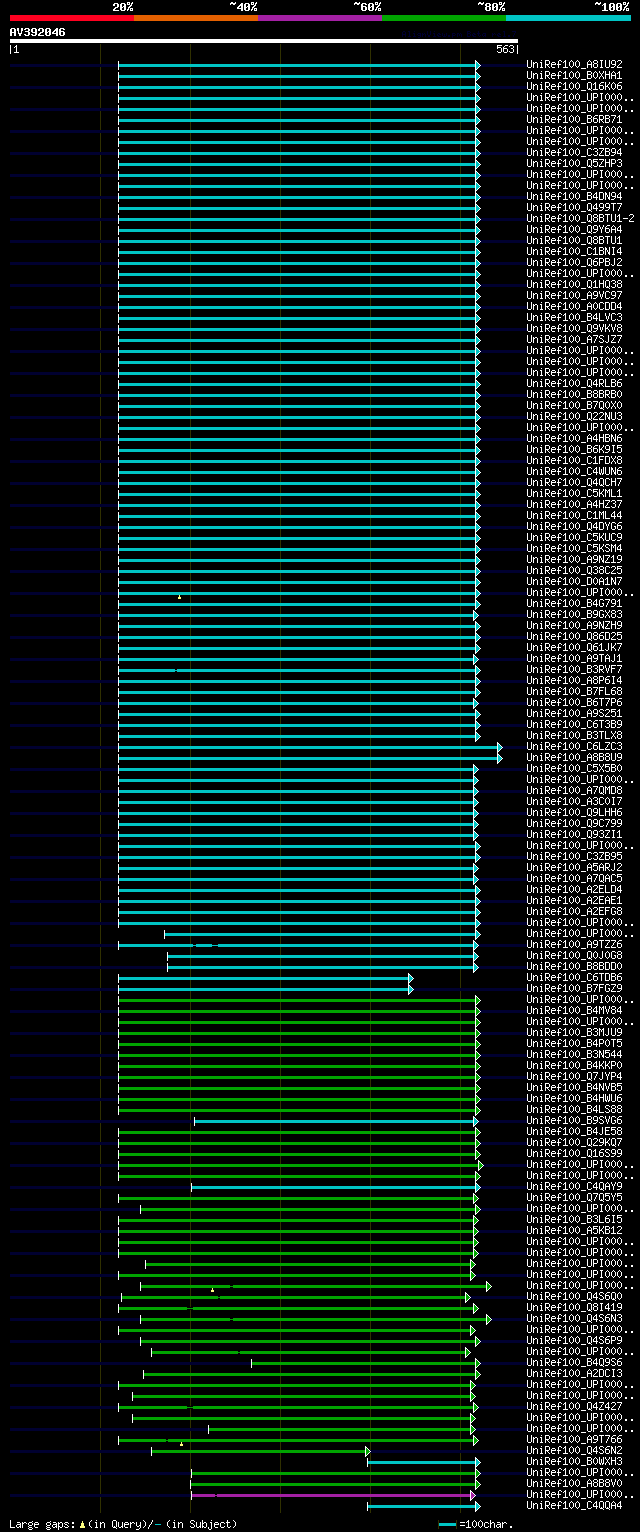640x1532 pixels.
Task: Select hit label UniRef100_A8B8U9
Action: [x=574, y=757]
